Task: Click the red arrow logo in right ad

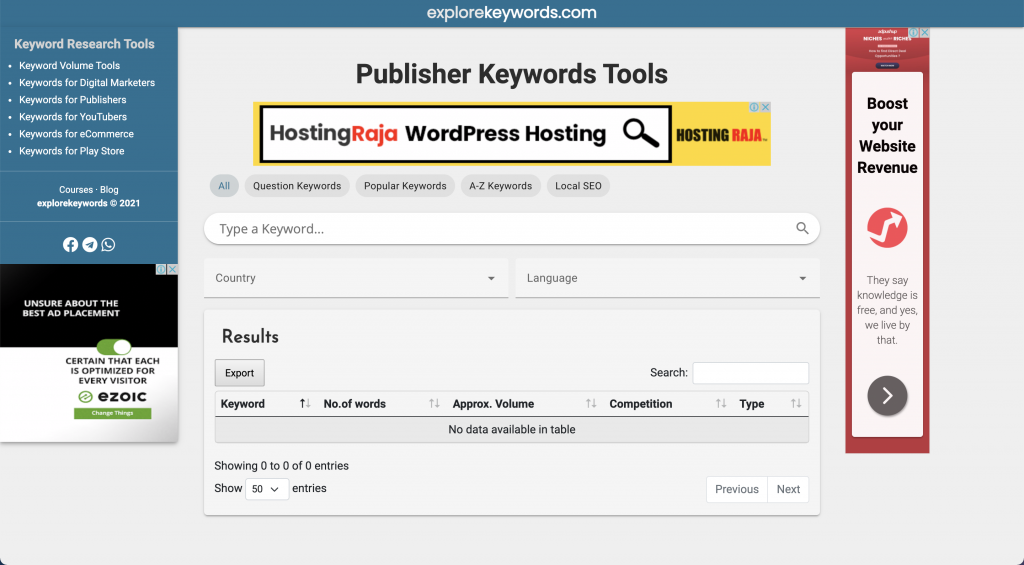Action: tap(887, 227)
